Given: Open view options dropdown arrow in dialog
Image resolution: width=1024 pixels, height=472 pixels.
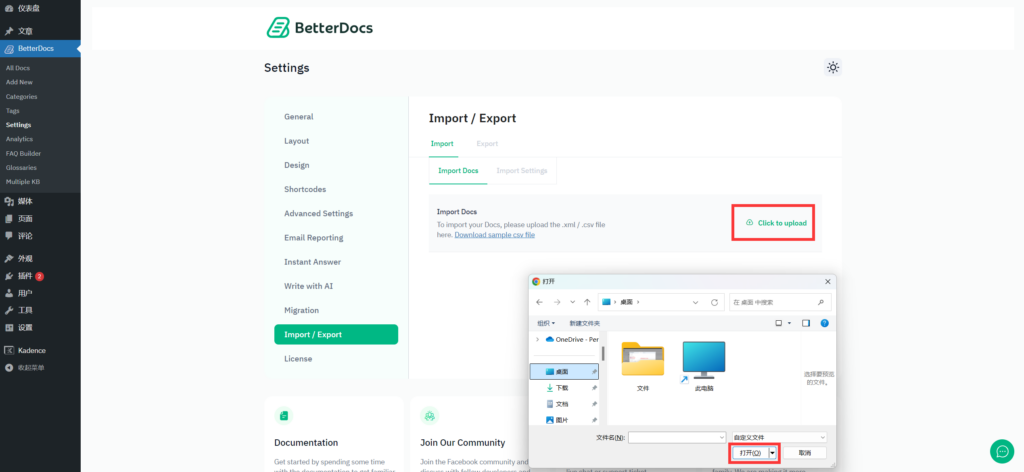Looking at the screenshot, I should [790, 323].
